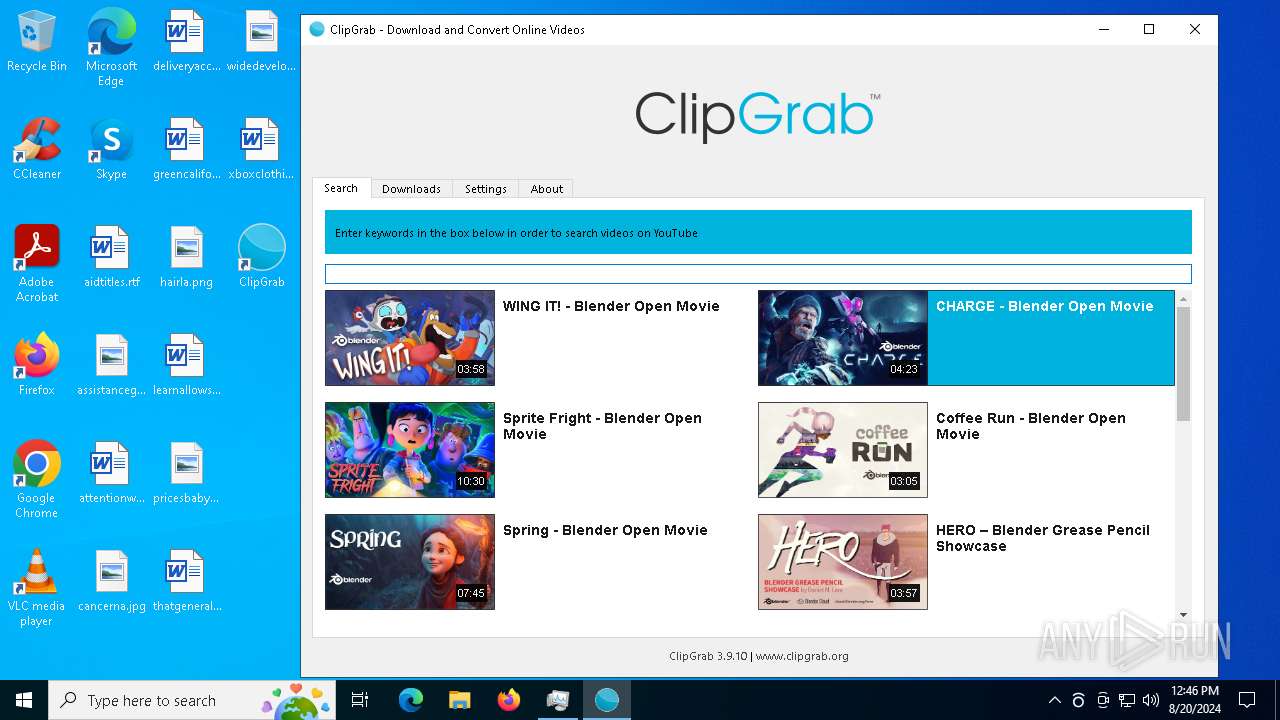Screen dimensions: 1280x720
Task: Click the results scrollbar up arrow
Action: pyautogui.click(x=1183, y=299)
